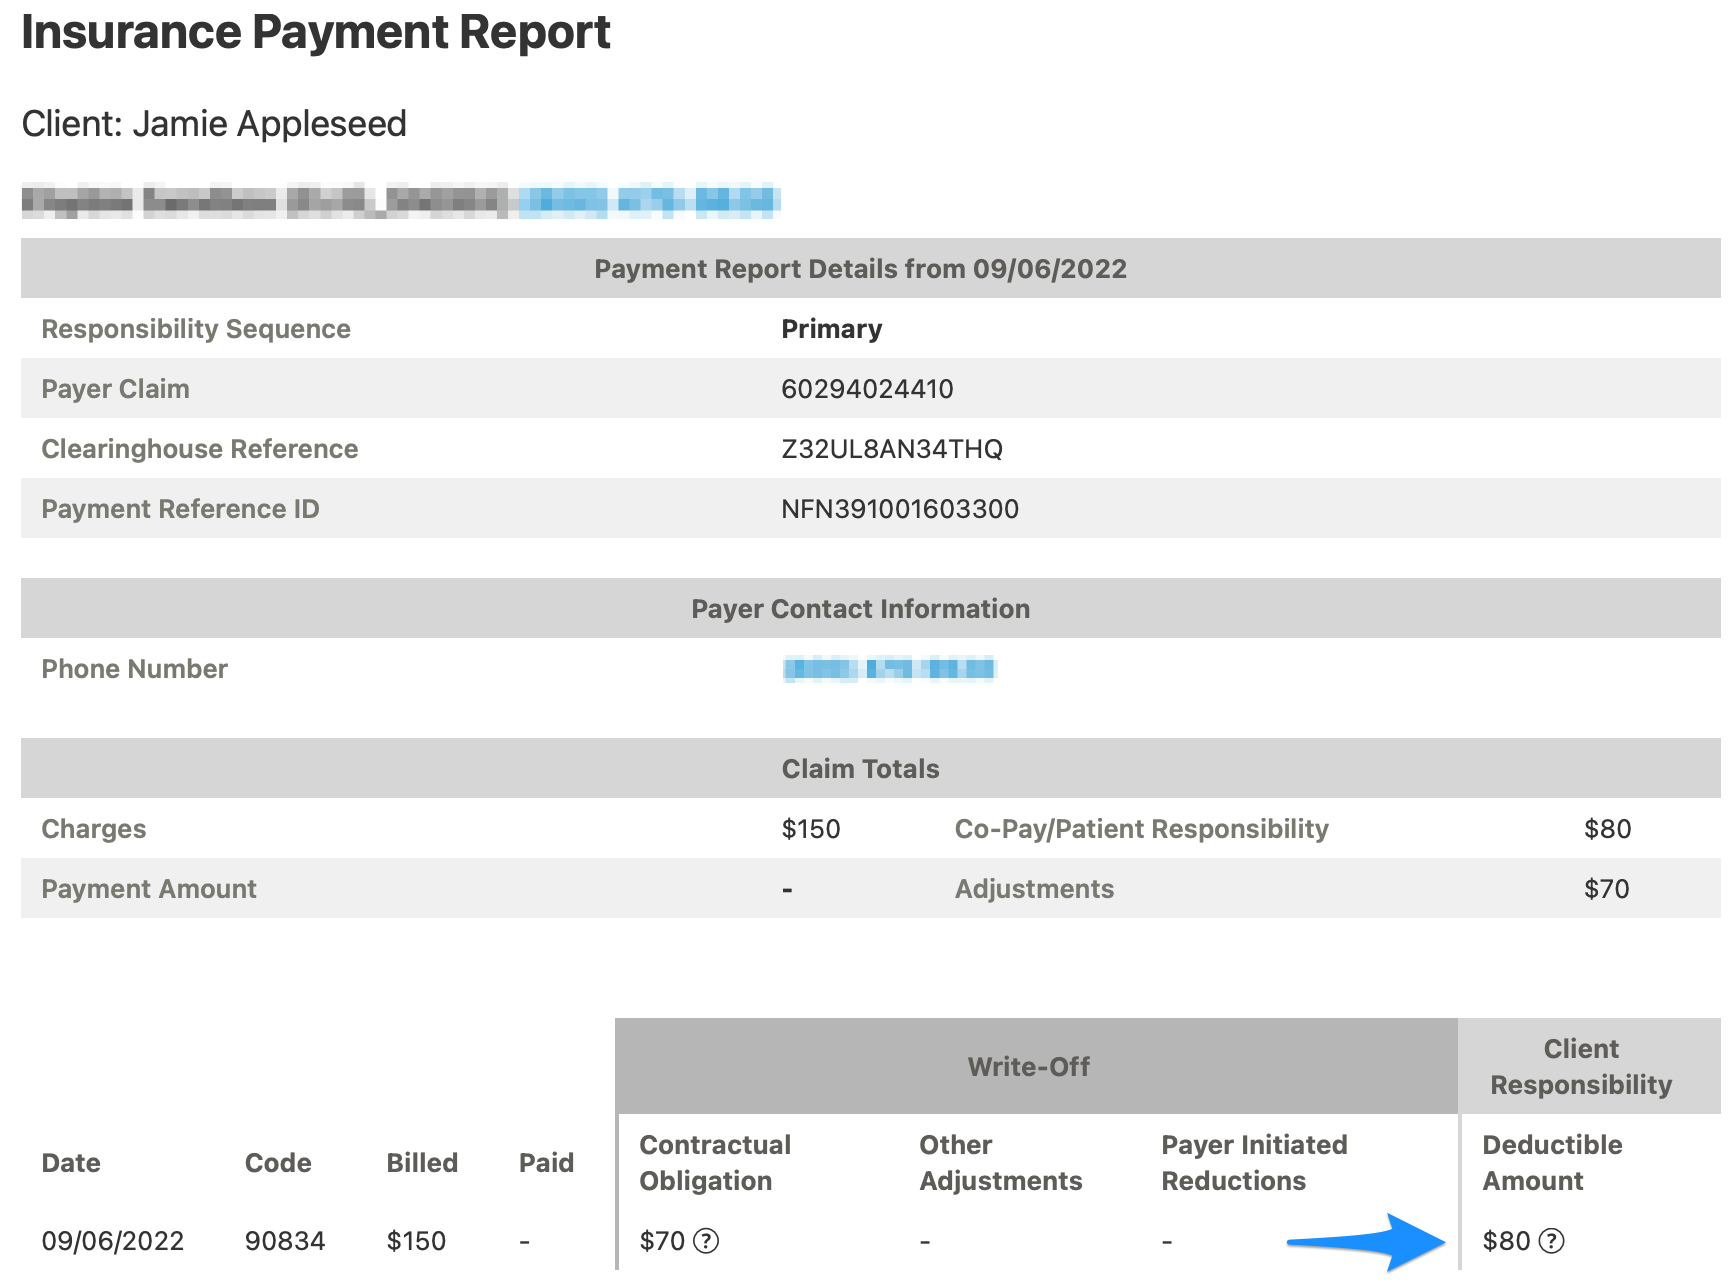Click help icon beside $80 Deductible Amount
Screen dimensions: 1734x1284
pos(1551,1241)
